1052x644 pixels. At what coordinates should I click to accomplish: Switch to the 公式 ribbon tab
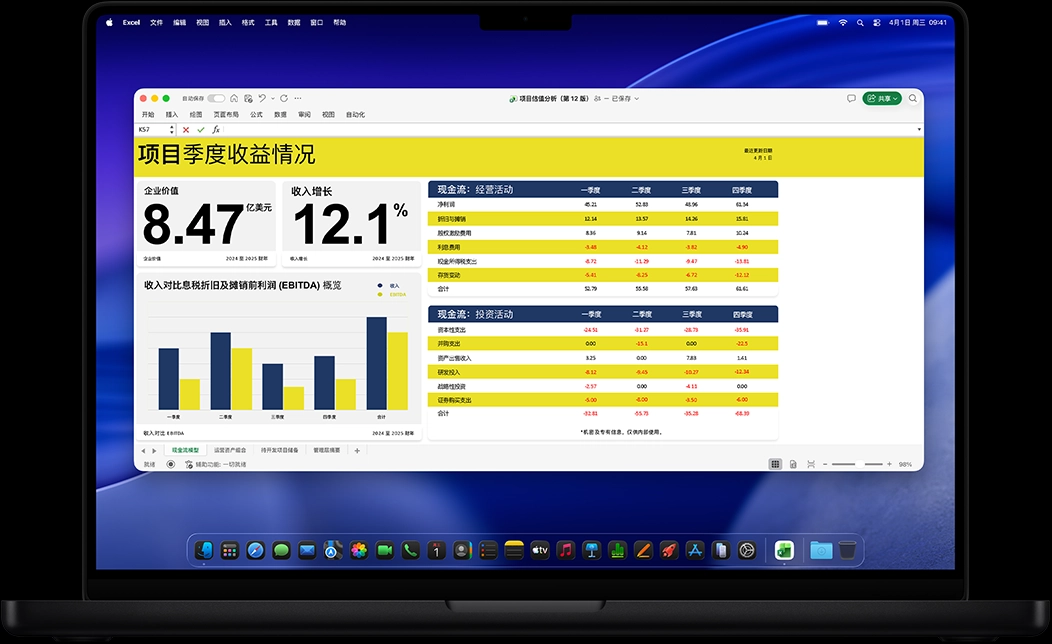254,113
